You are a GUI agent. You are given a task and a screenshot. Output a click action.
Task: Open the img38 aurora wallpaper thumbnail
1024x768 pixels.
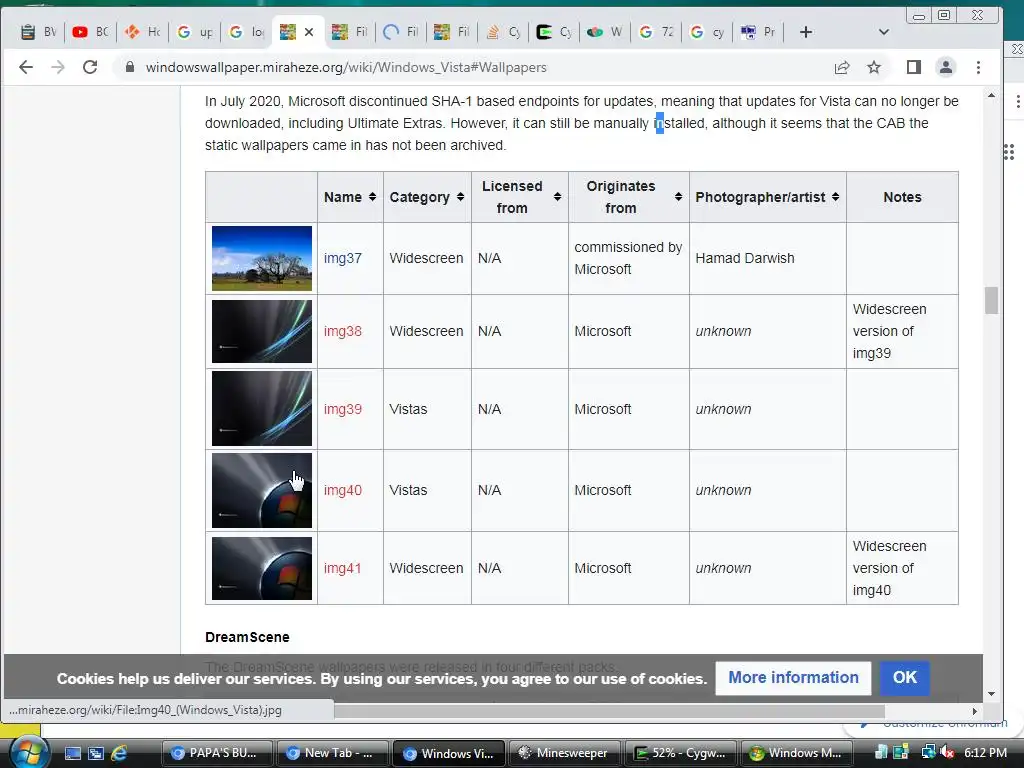[x=262, y=331]
